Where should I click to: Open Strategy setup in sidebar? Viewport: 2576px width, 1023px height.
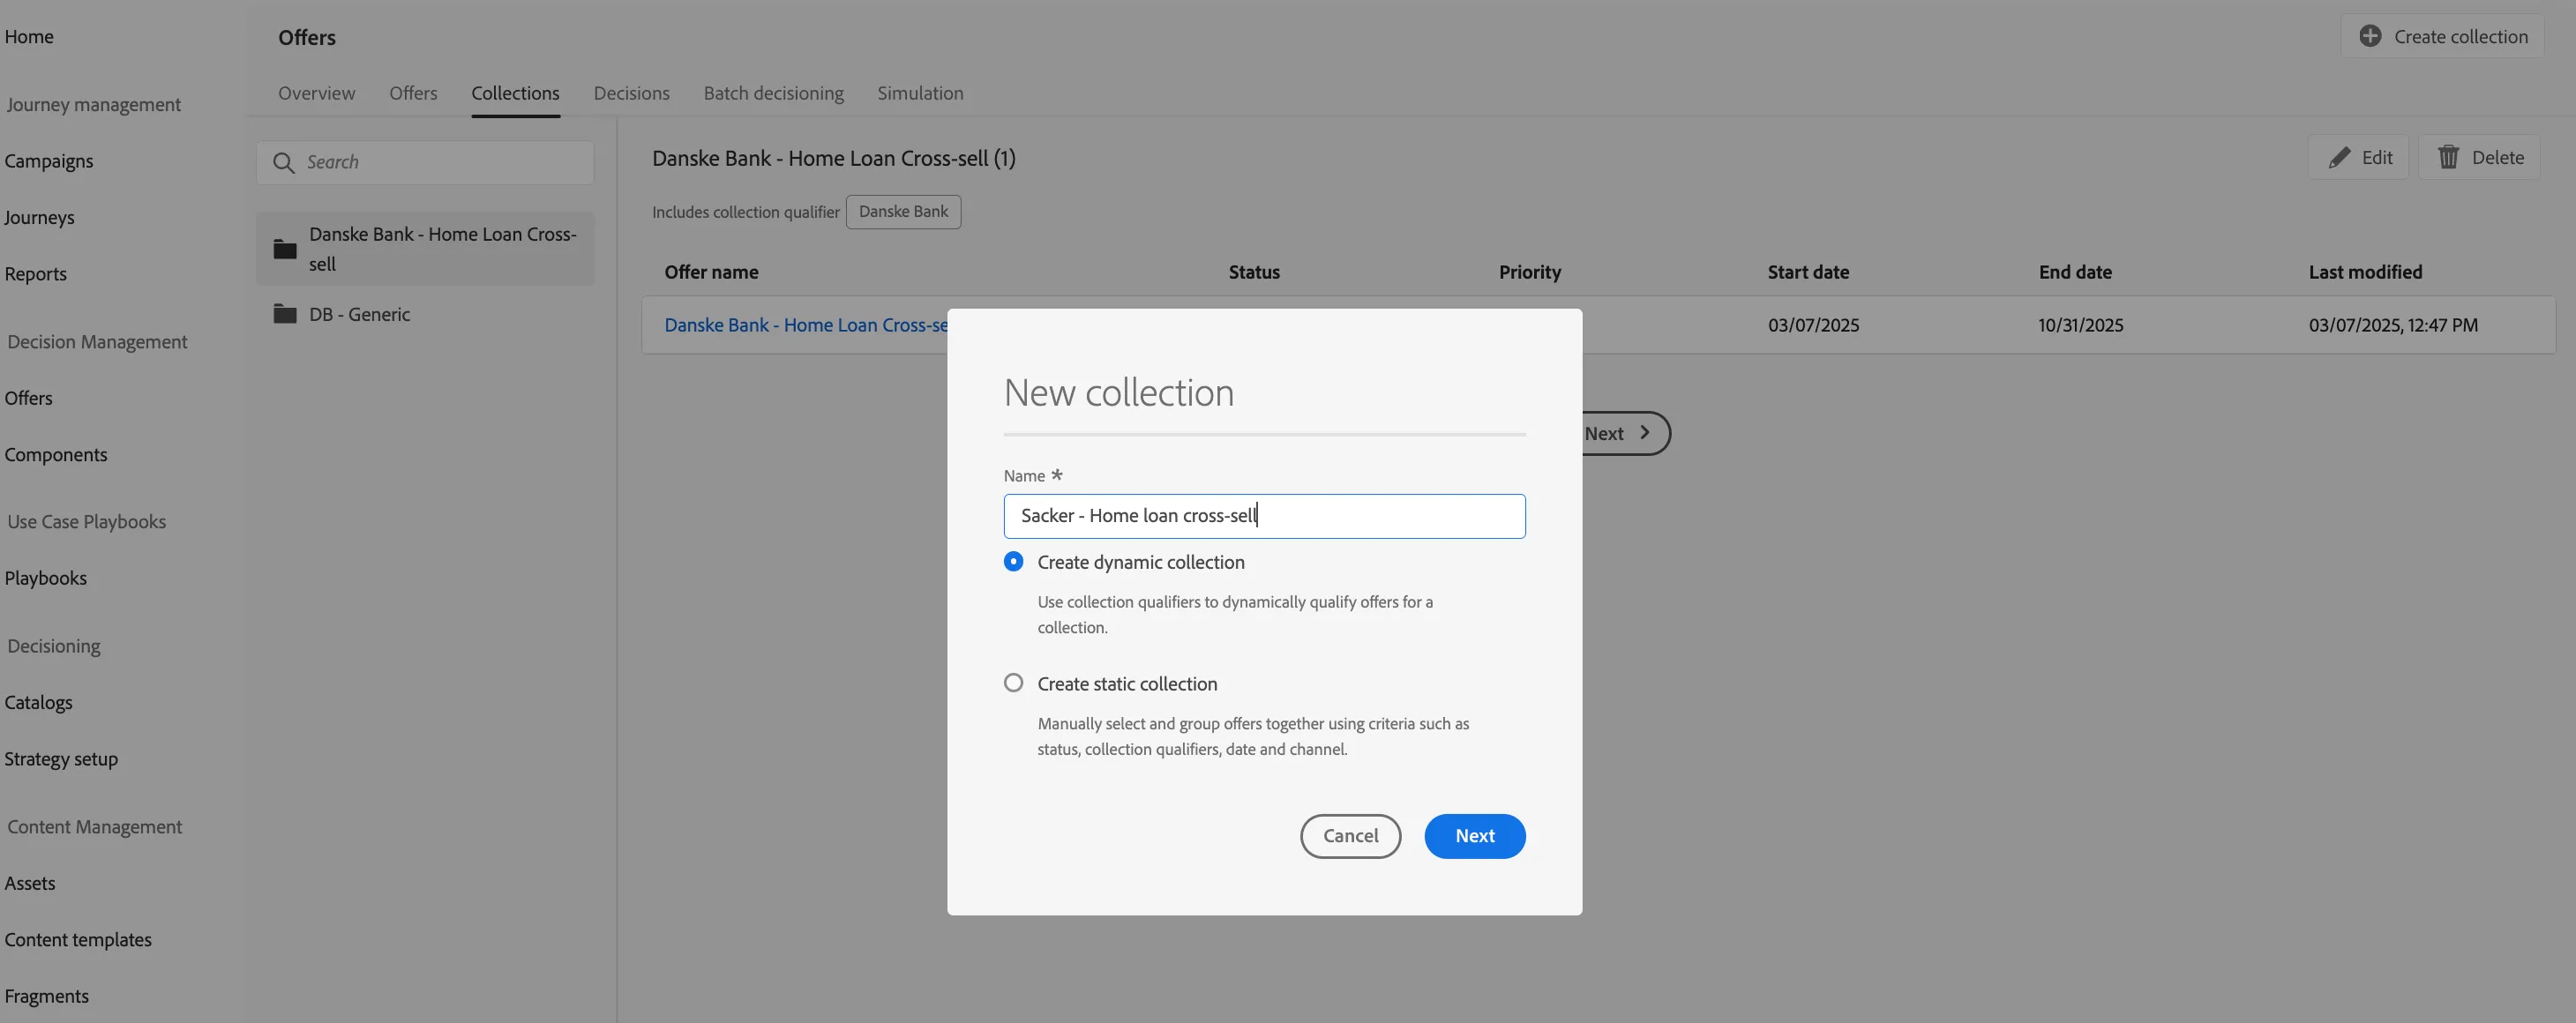coord(61,759)
